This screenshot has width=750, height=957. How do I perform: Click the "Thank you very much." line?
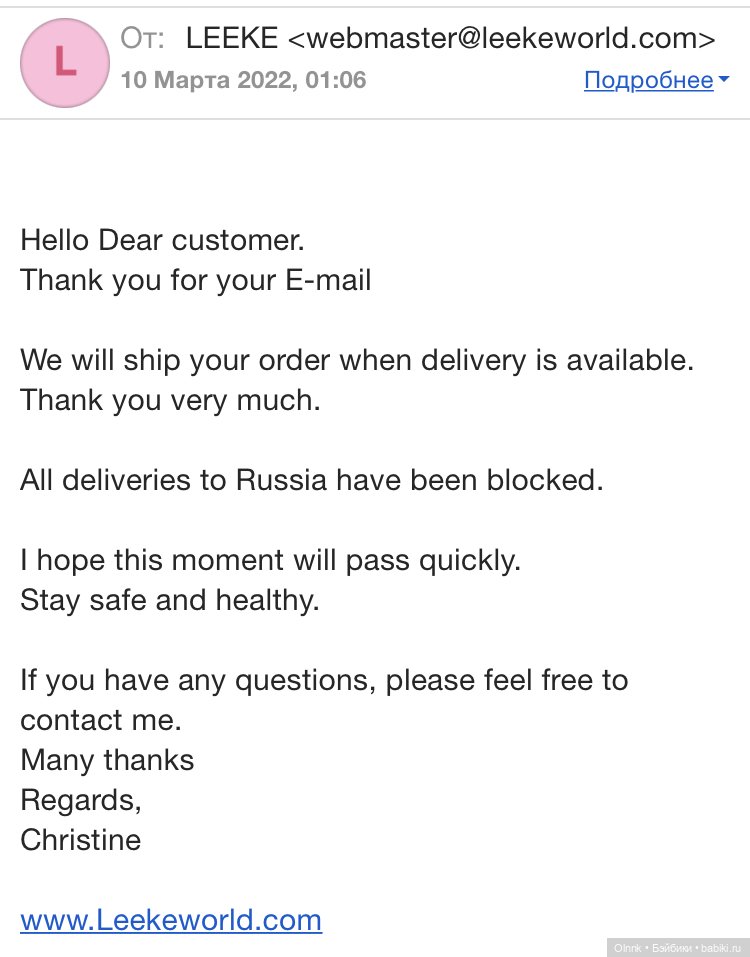click(170, 400)
